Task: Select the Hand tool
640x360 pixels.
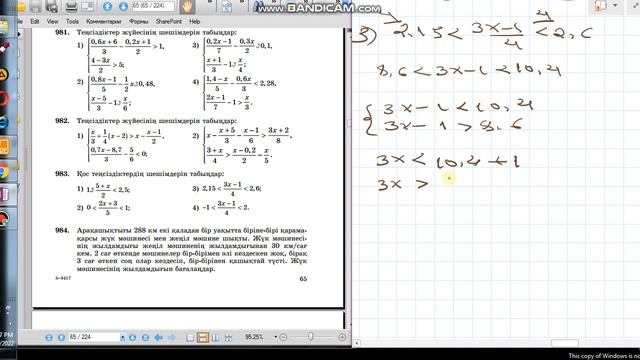Action: click(x=187, y=7)
